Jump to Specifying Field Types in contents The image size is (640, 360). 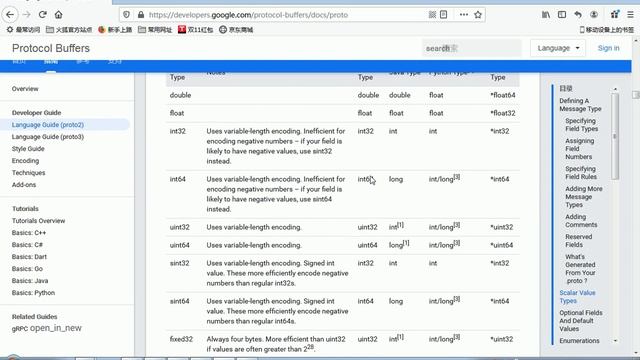pyautogui.click(x=582, y=125)
